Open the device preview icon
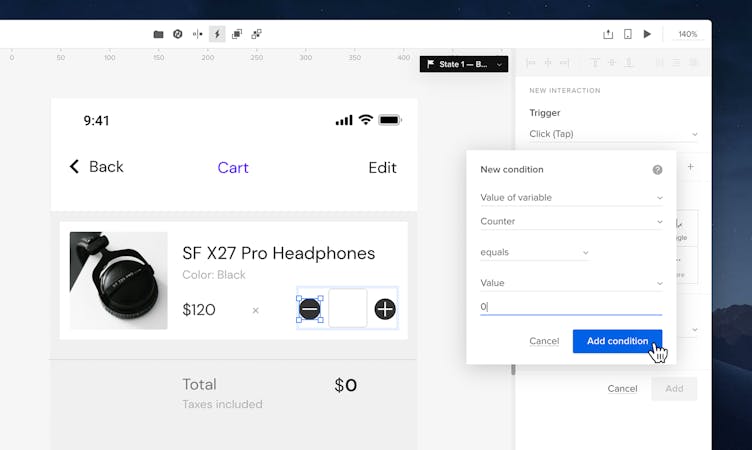Viewport: 752px width, 450px height. [x=628, y=34]
